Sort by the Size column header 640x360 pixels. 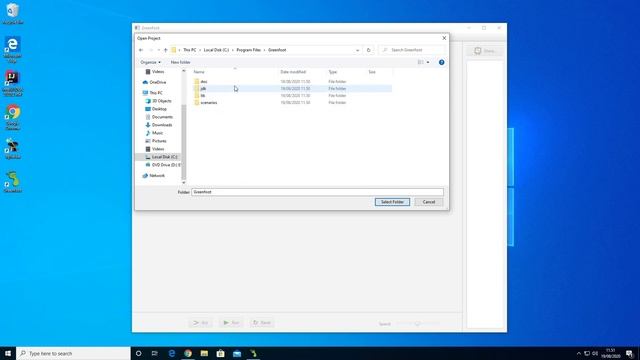pyautogui.click(x=379, y=72)
